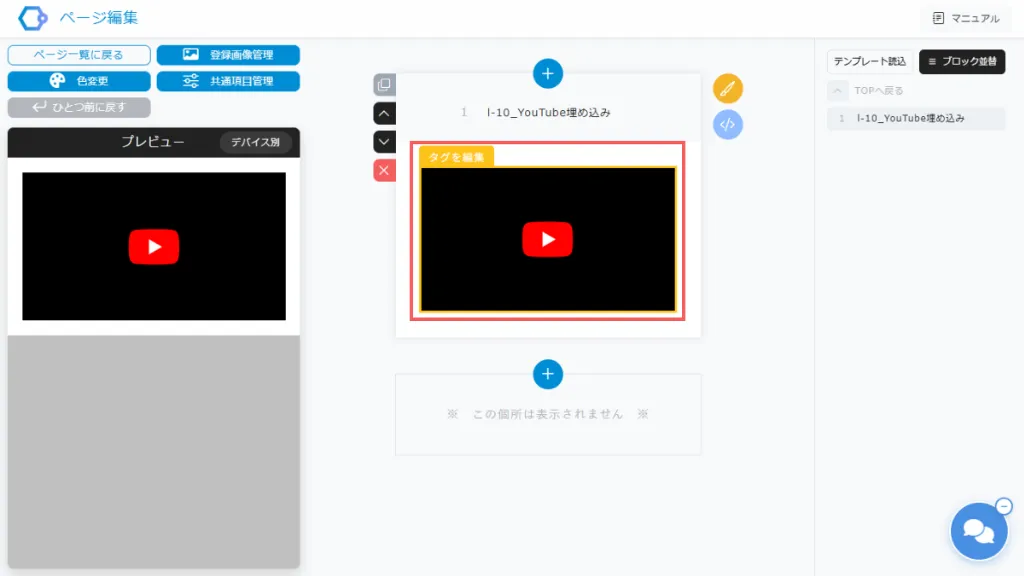Click the TOPへ戻る chevron button
This screenshot has width=1024, height=576.
click(838, 91)
